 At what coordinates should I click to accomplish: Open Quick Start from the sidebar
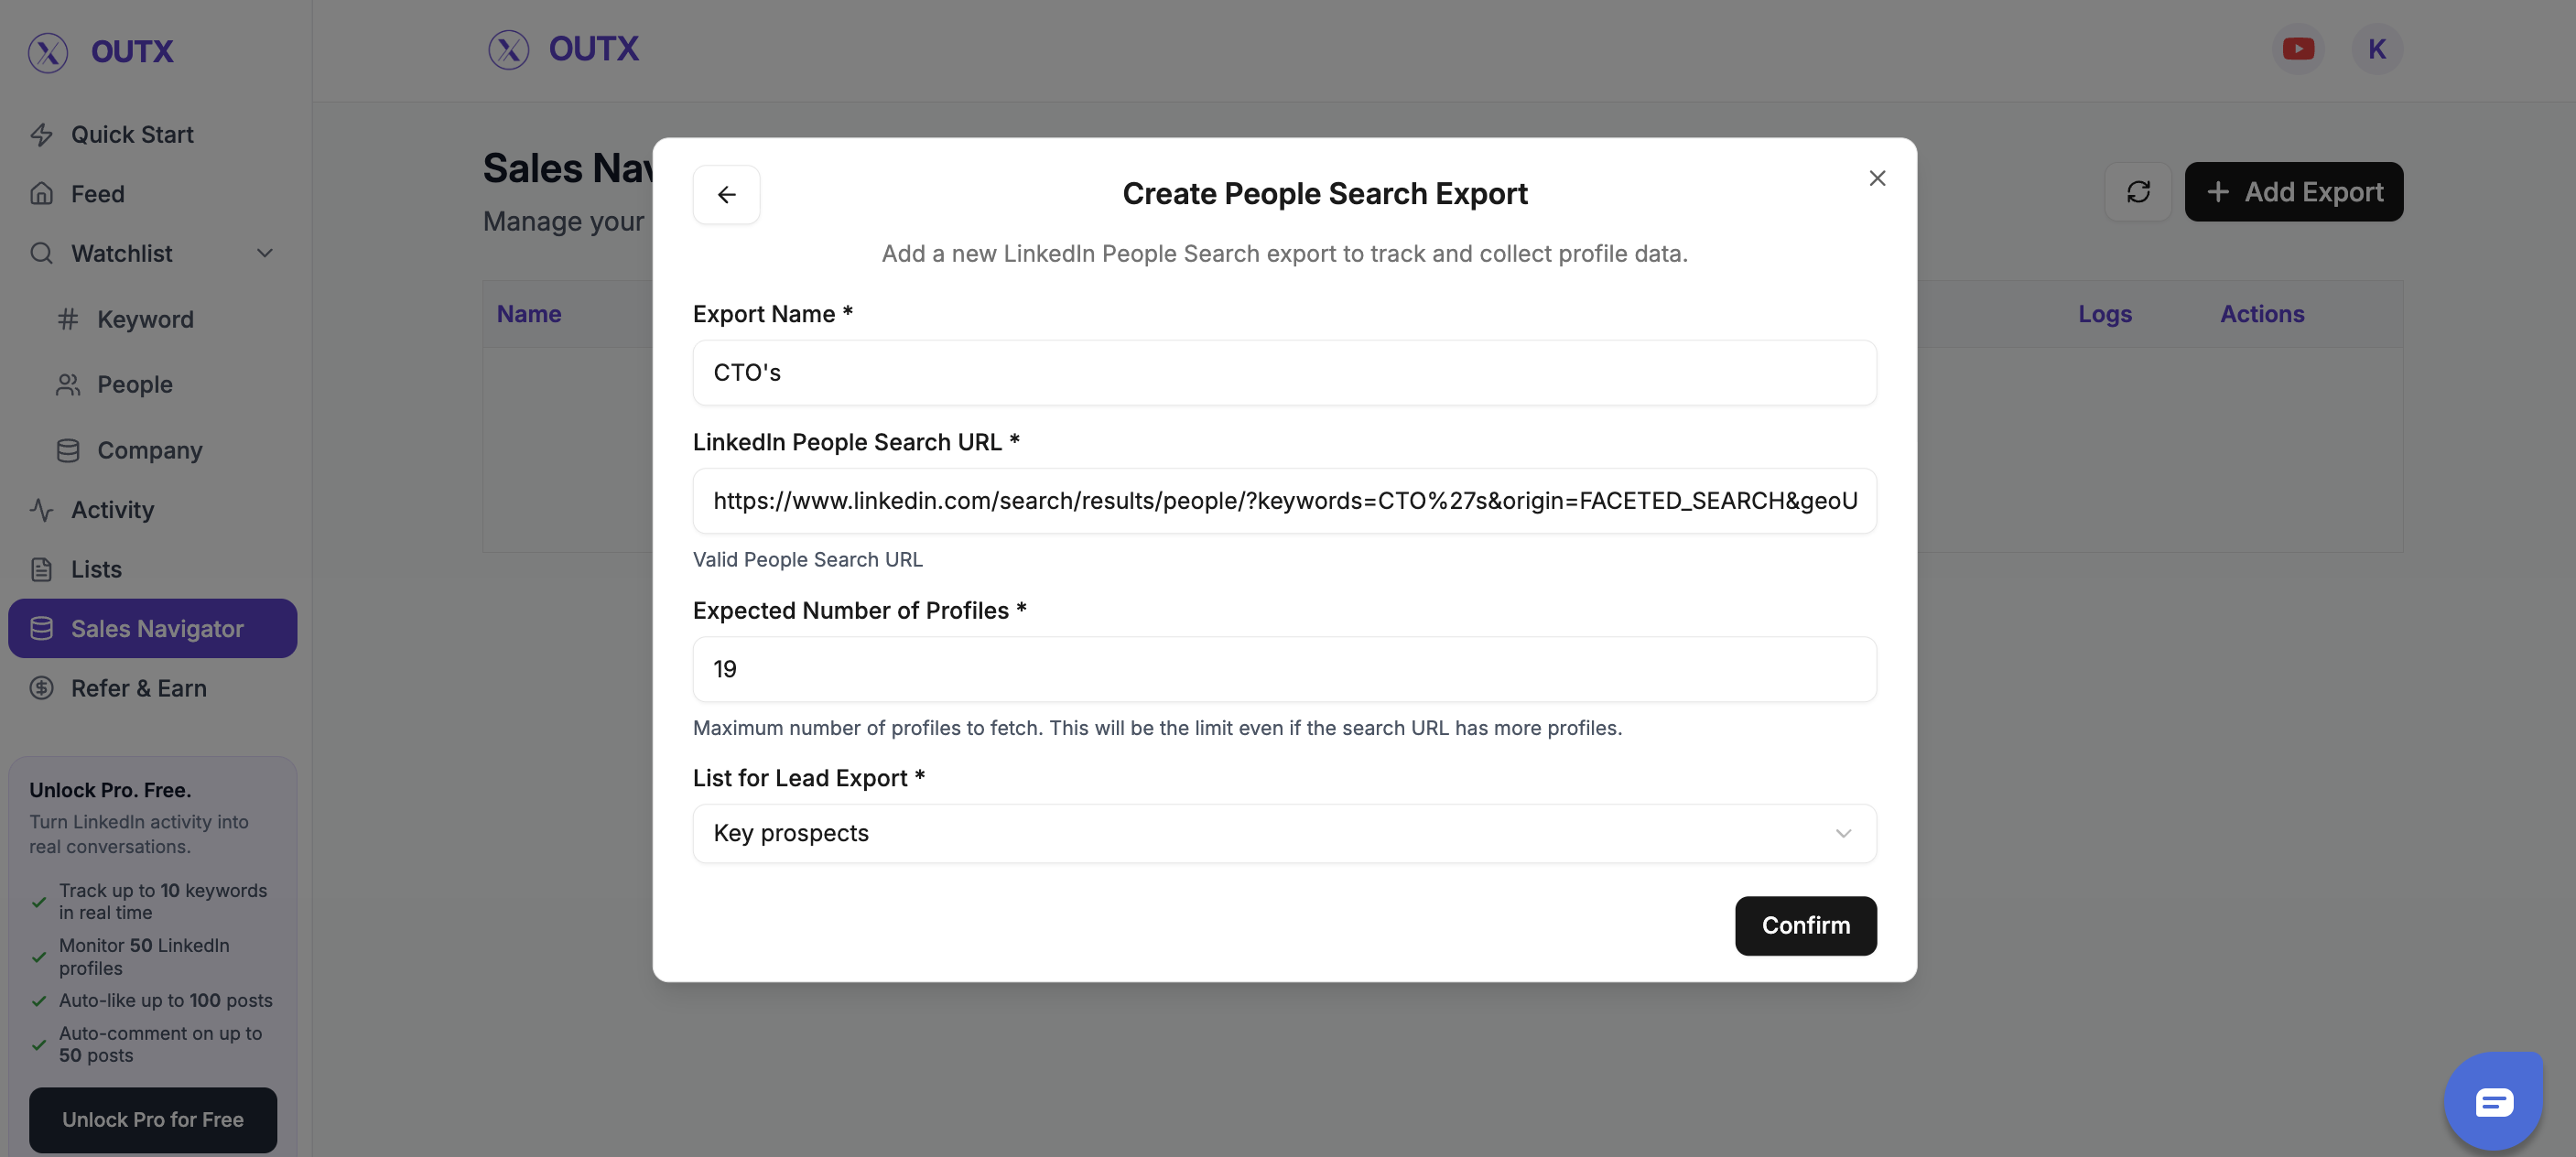(x=132, y=134)
